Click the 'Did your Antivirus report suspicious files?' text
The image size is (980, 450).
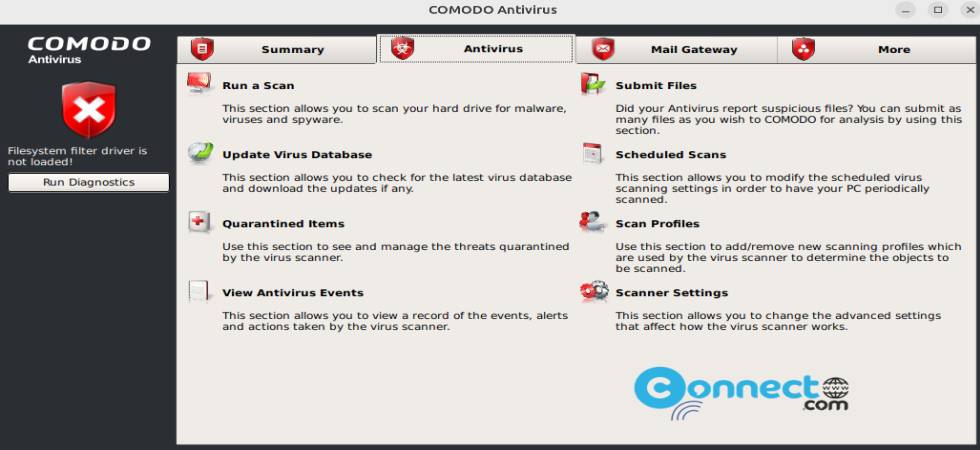(x=789, y=119)
